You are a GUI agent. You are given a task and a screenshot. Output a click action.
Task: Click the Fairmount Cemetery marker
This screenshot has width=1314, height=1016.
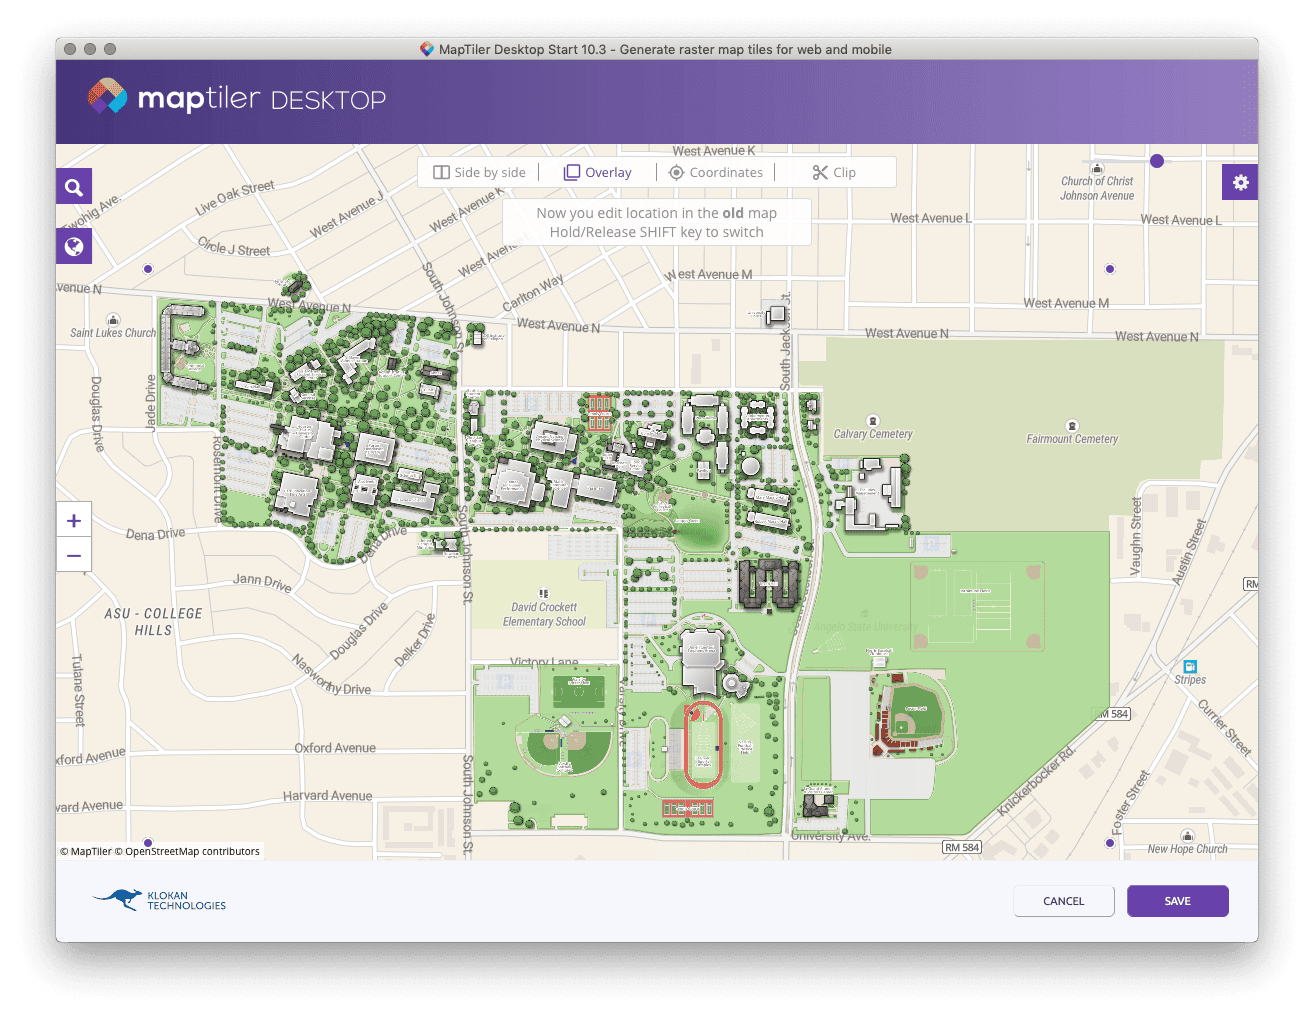[x=1072, y=426]
